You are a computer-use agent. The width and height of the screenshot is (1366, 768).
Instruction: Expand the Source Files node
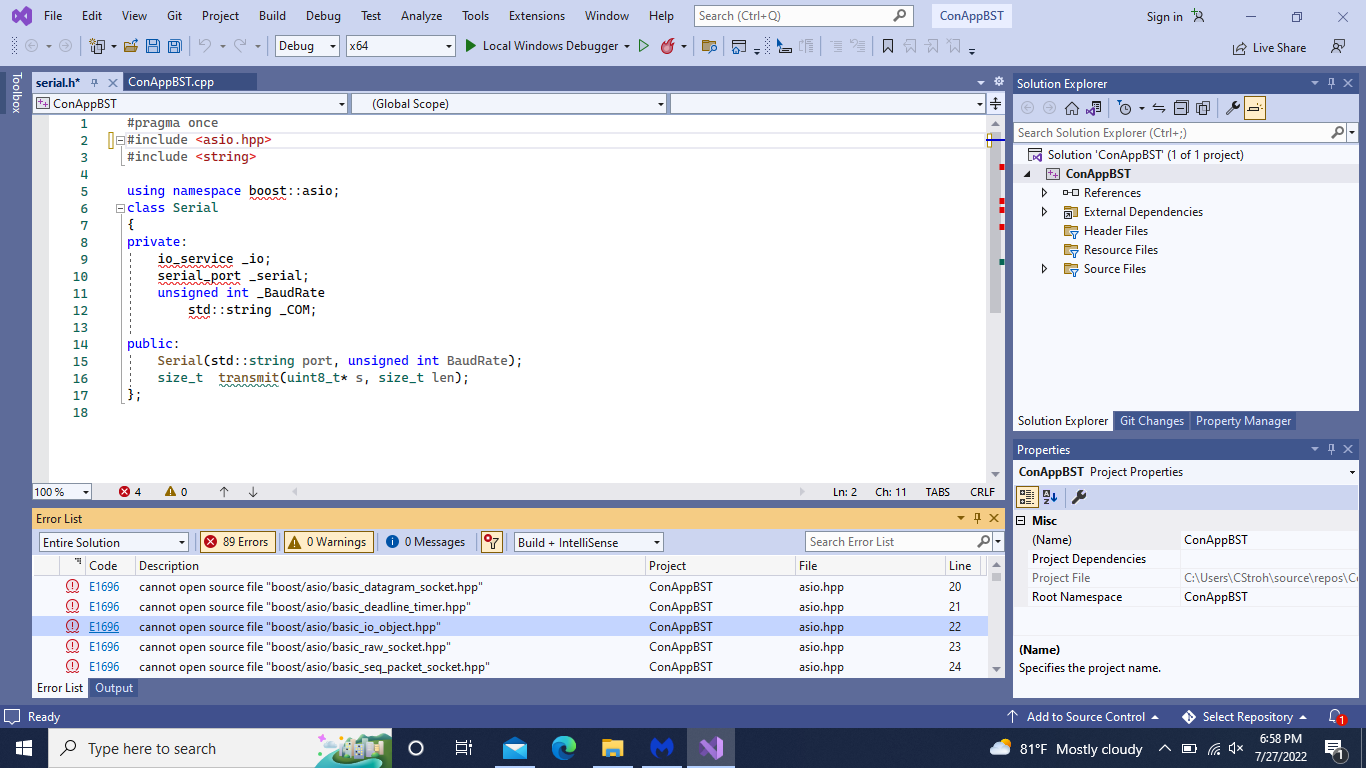(x=1044, y=269)
